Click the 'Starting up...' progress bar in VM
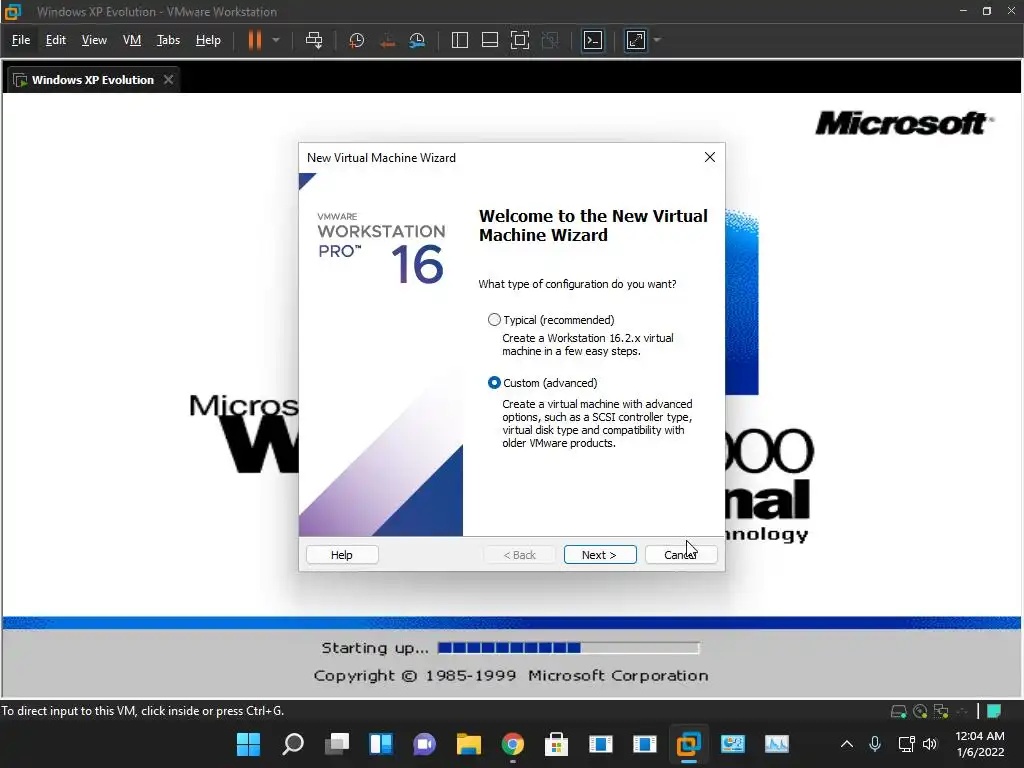Viewport: 1024px width, 768px height. 568,648
